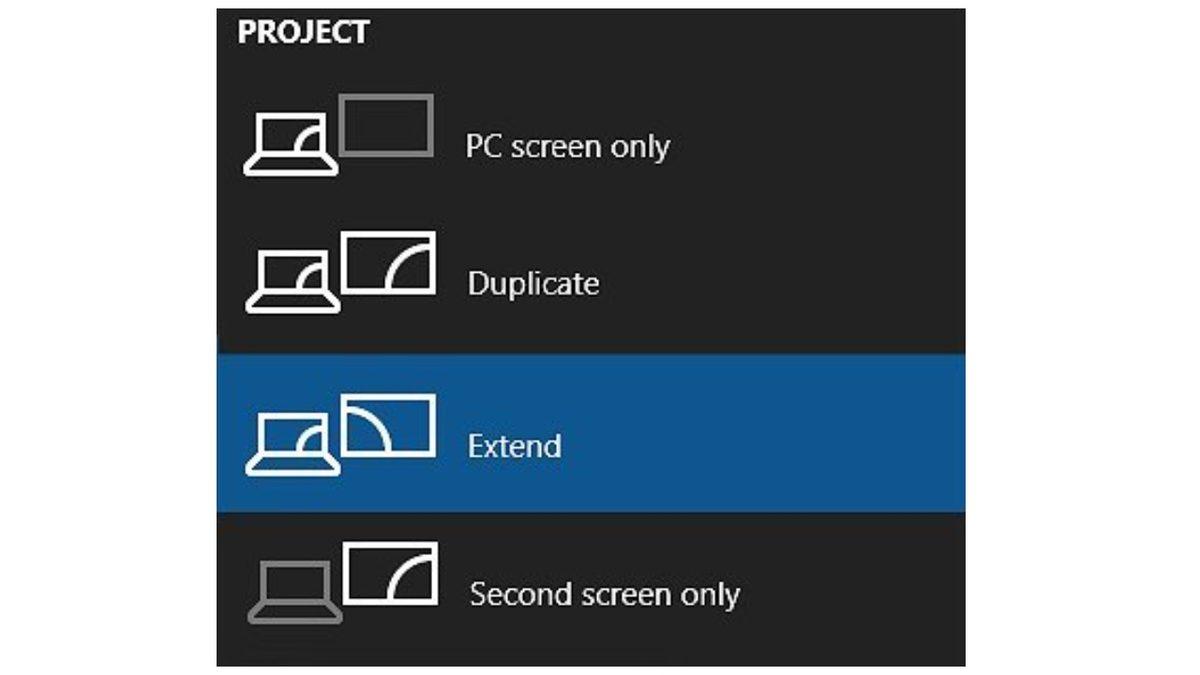The width and height of the screenshot is (1200, 675).
Task: Click the Duplicate text label
Action: tap(532, 283)
